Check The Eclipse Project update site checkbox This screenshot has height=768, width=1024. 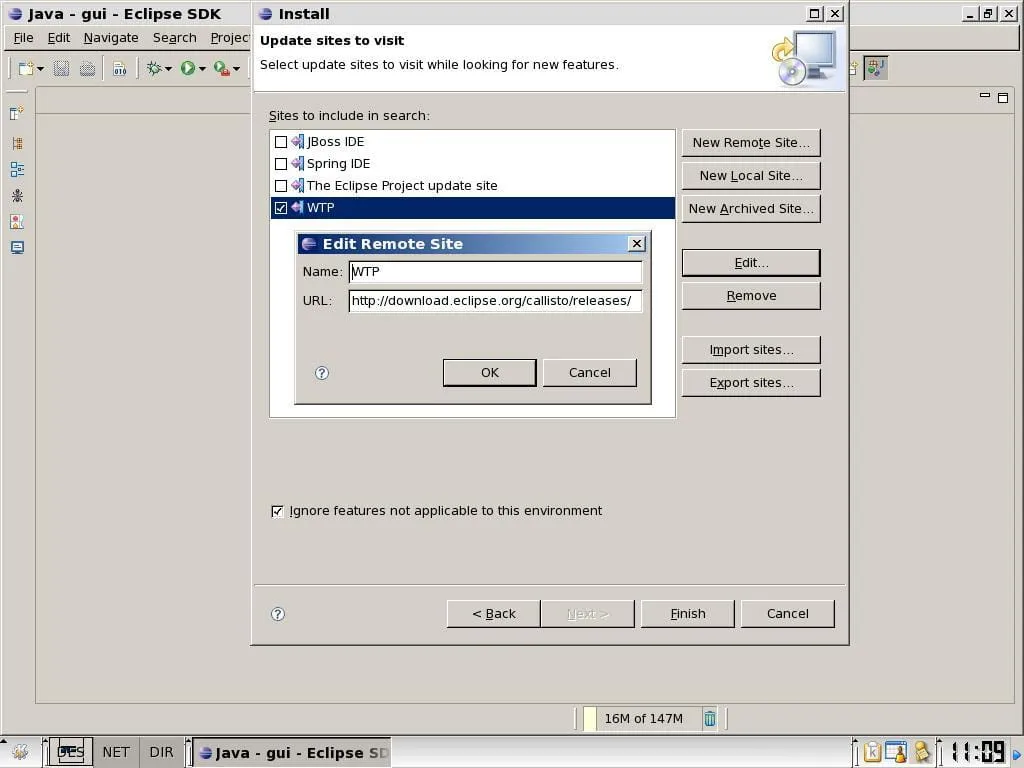pos(281,186)
